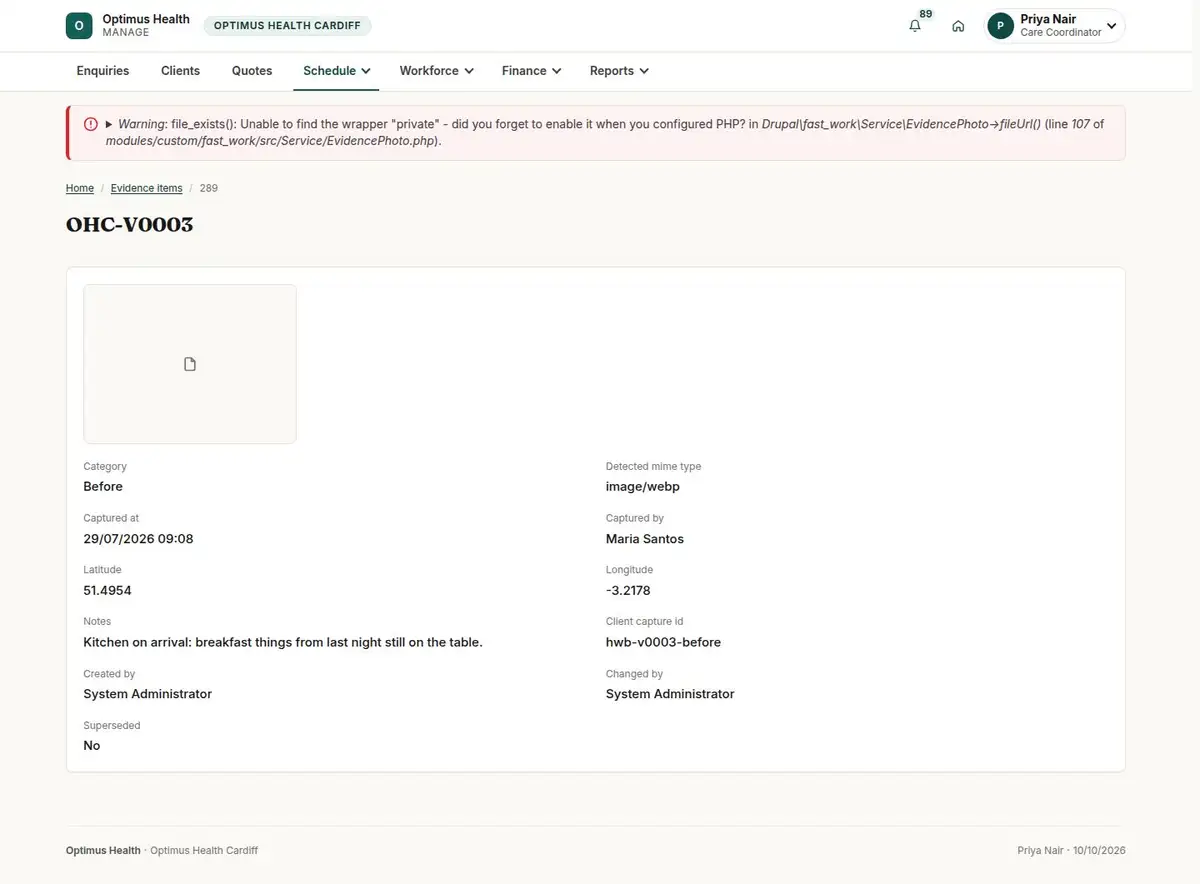Image resolution: width=1200 pixels, height=884 pixels.
Task: Click the capture id hwb-v0003-before
Action: [x=663, y=642]
